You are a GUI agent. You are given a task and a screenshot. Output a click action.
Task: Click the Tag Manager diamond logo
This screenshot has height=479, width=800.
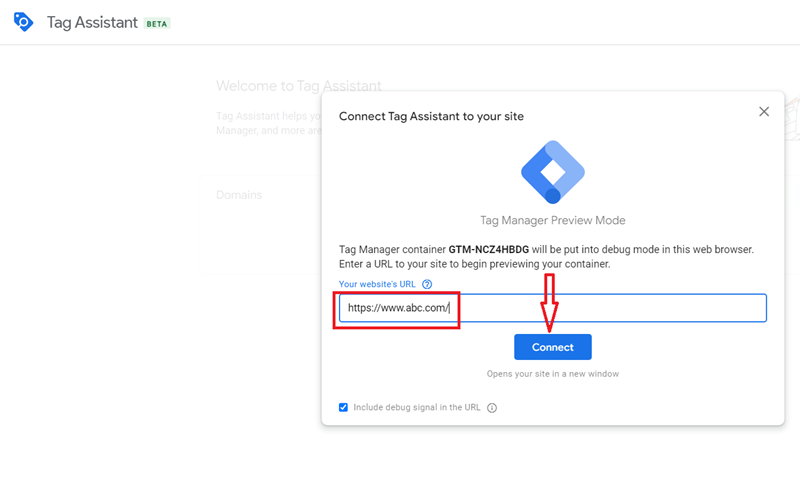tap(553, 172)
